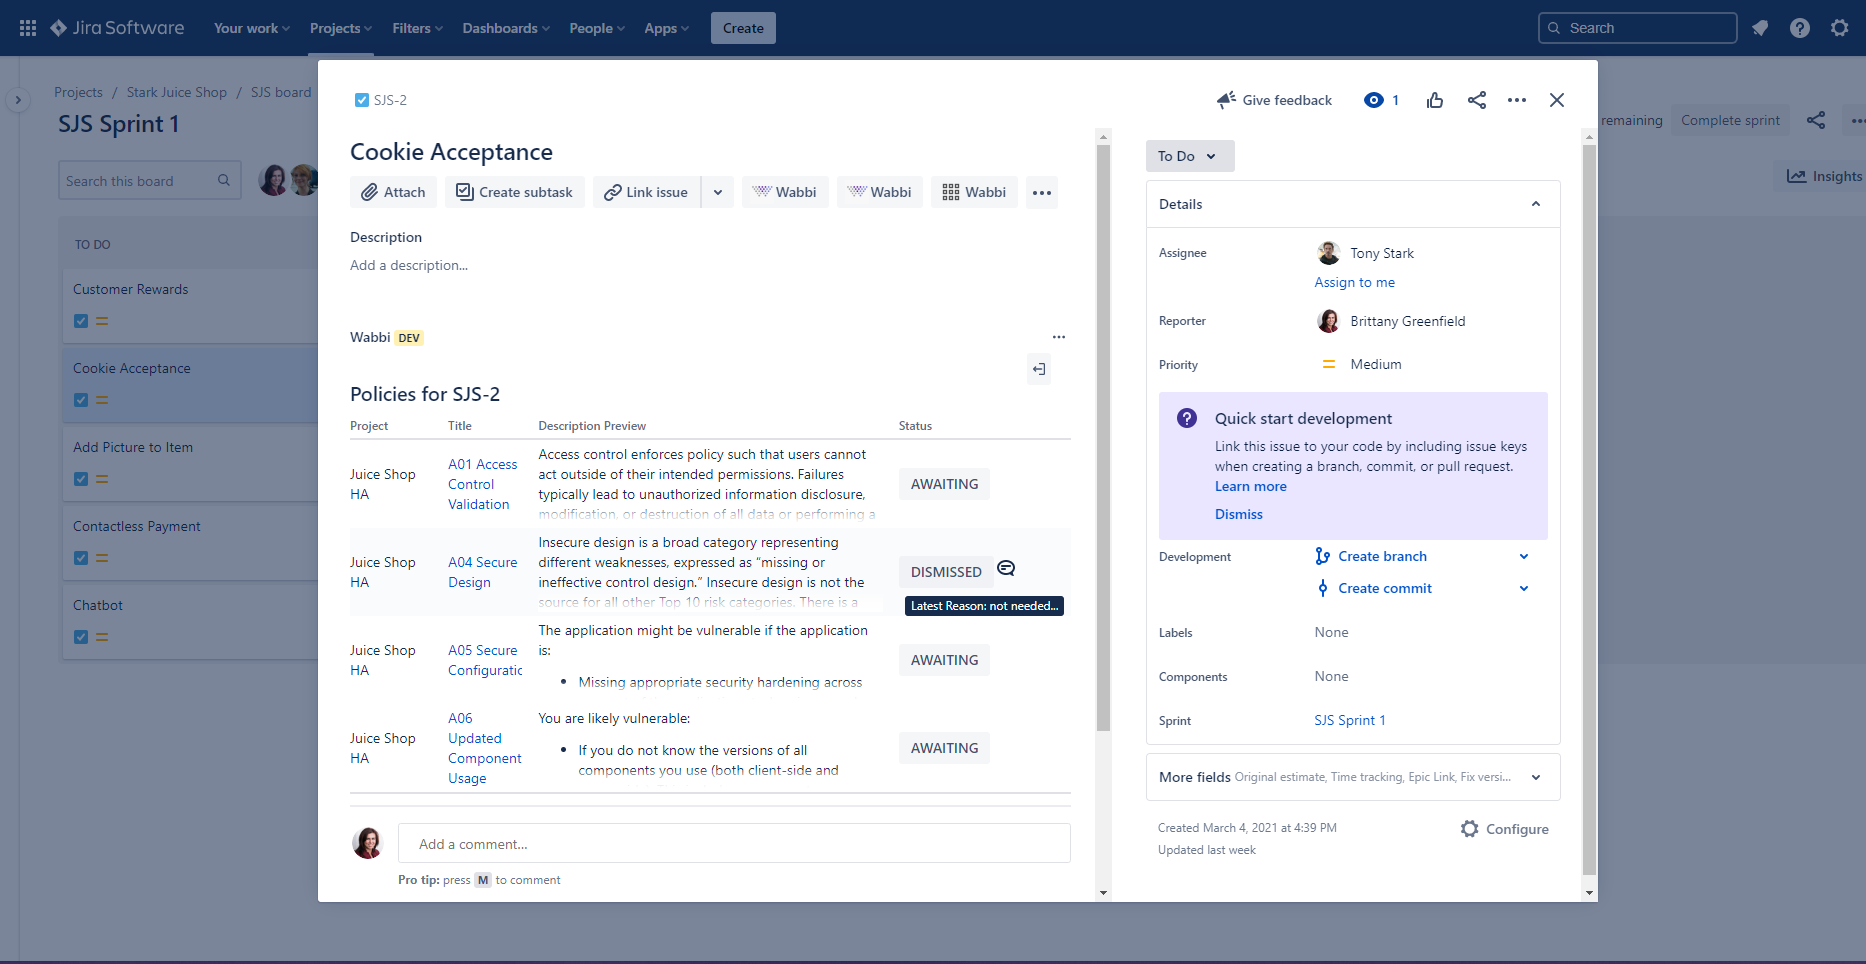Open notifications bell icon
The width and height of the screenshot is (1866, 964).
coord(1760,28)
